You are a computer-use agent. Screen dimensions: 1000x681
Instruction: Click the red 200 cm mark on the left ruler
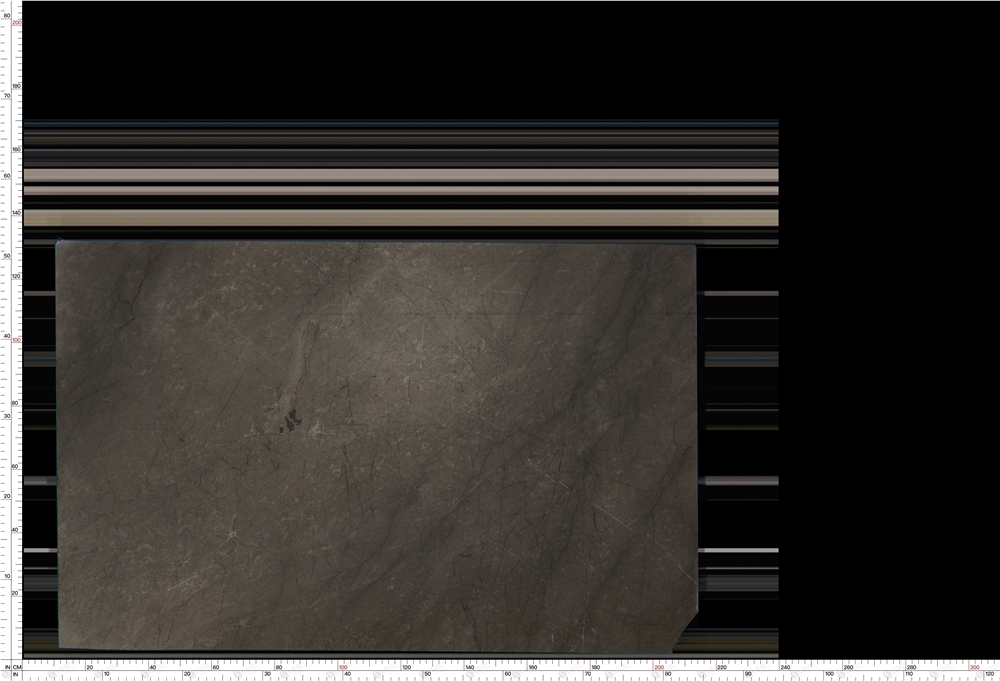click(17, 23)
